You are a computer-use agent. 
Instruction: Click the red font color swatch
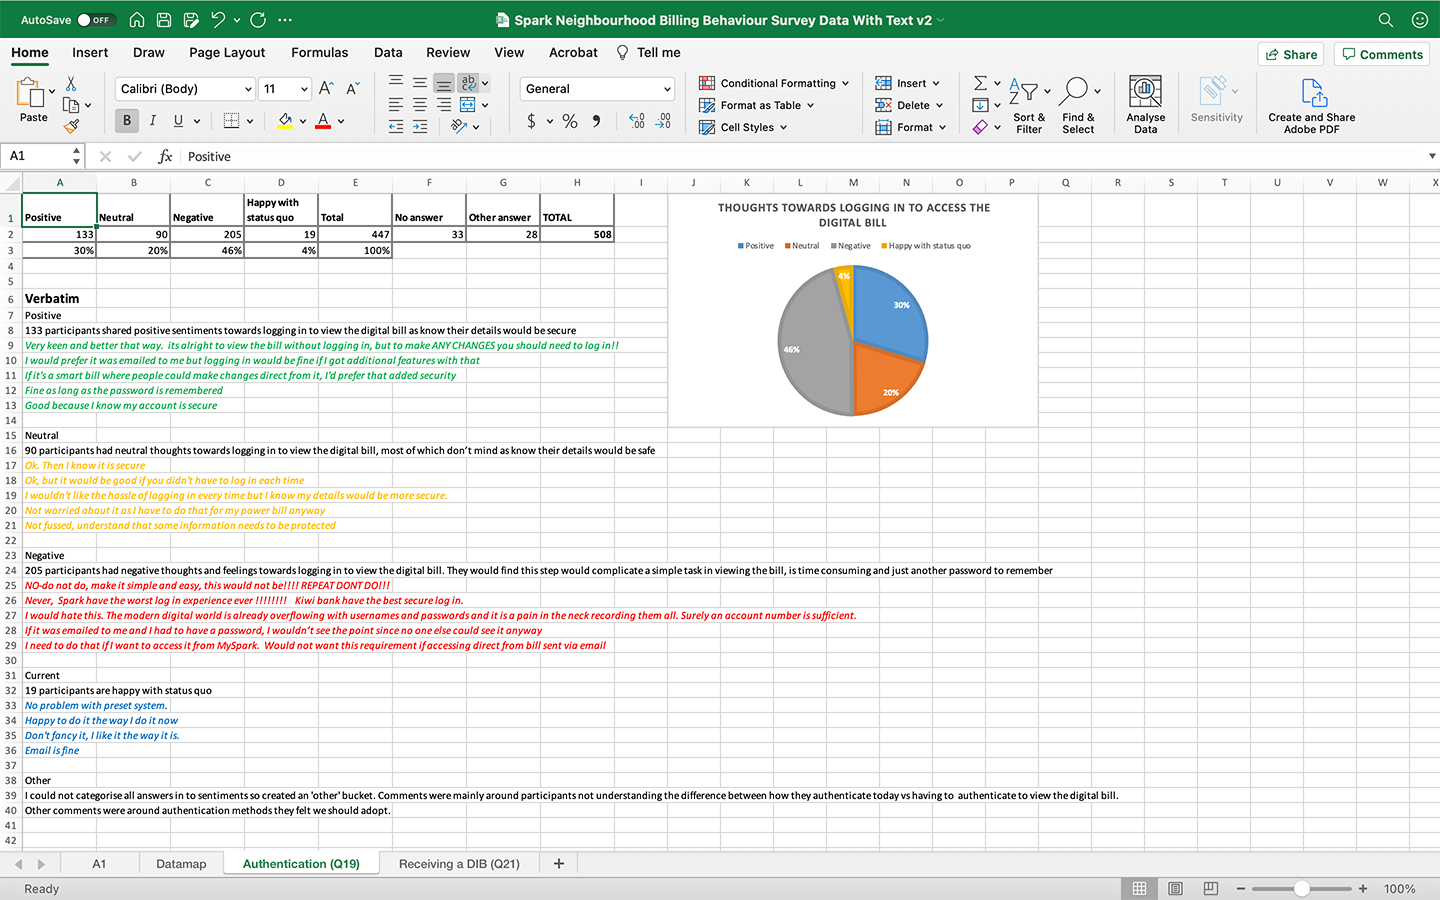coord(323,121)
